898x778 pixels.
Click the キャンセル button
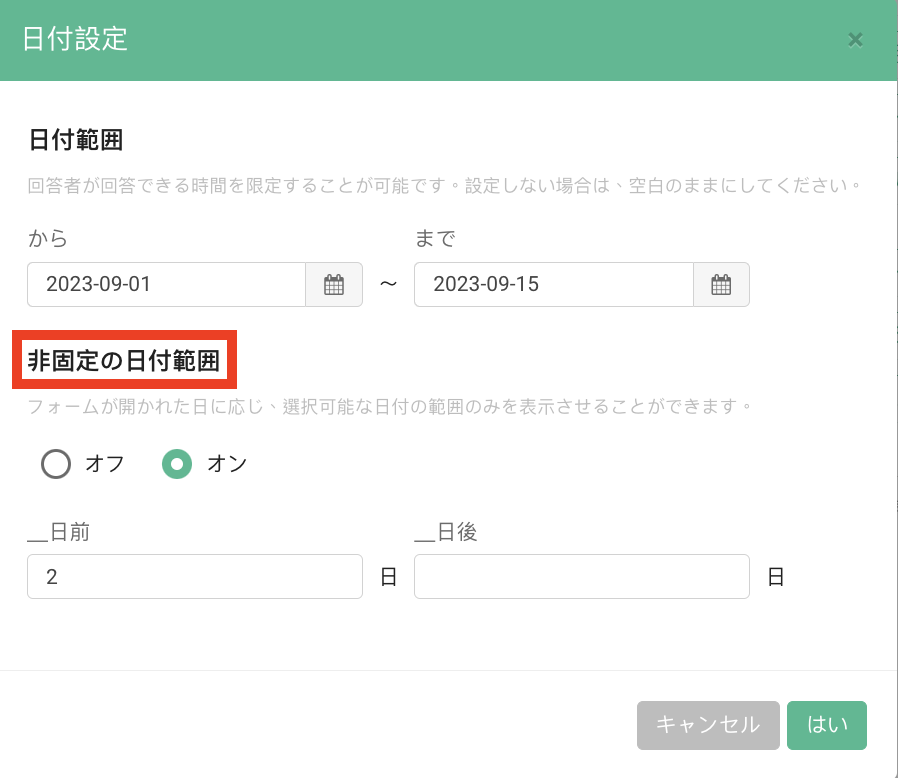pos(708,725)
